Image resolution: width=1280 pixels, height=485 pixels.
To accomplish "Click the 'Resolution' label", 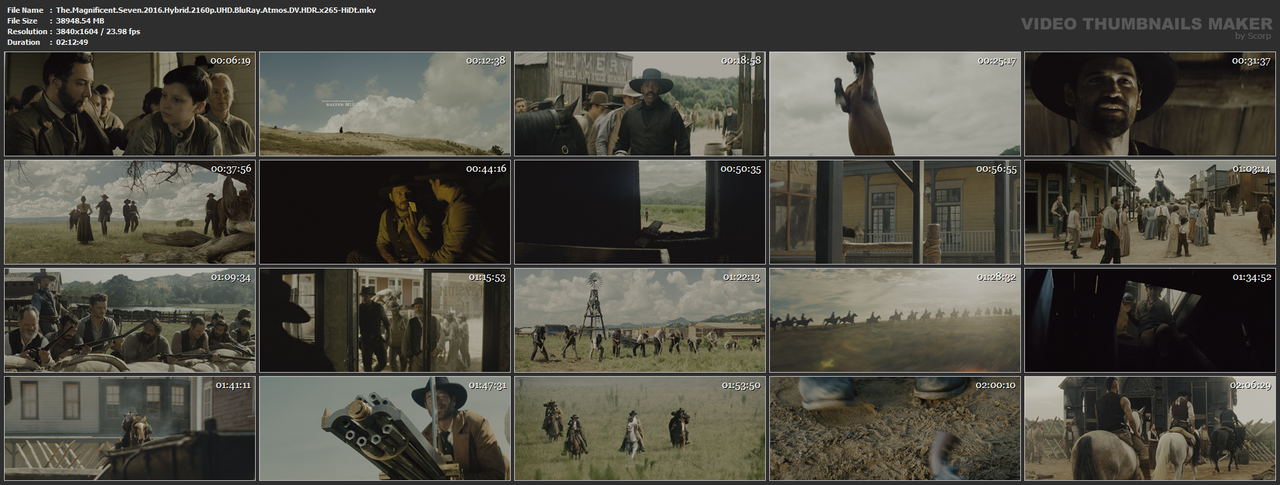I will 25,31.
